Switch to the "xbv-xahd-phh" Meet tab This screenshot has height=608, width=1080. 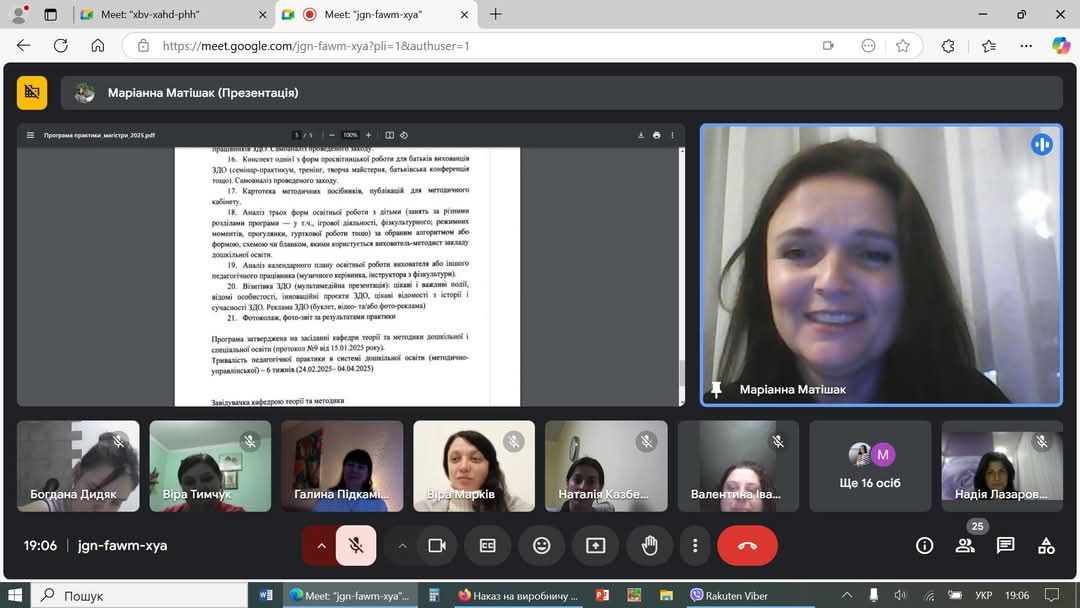[x=165, y=15]
